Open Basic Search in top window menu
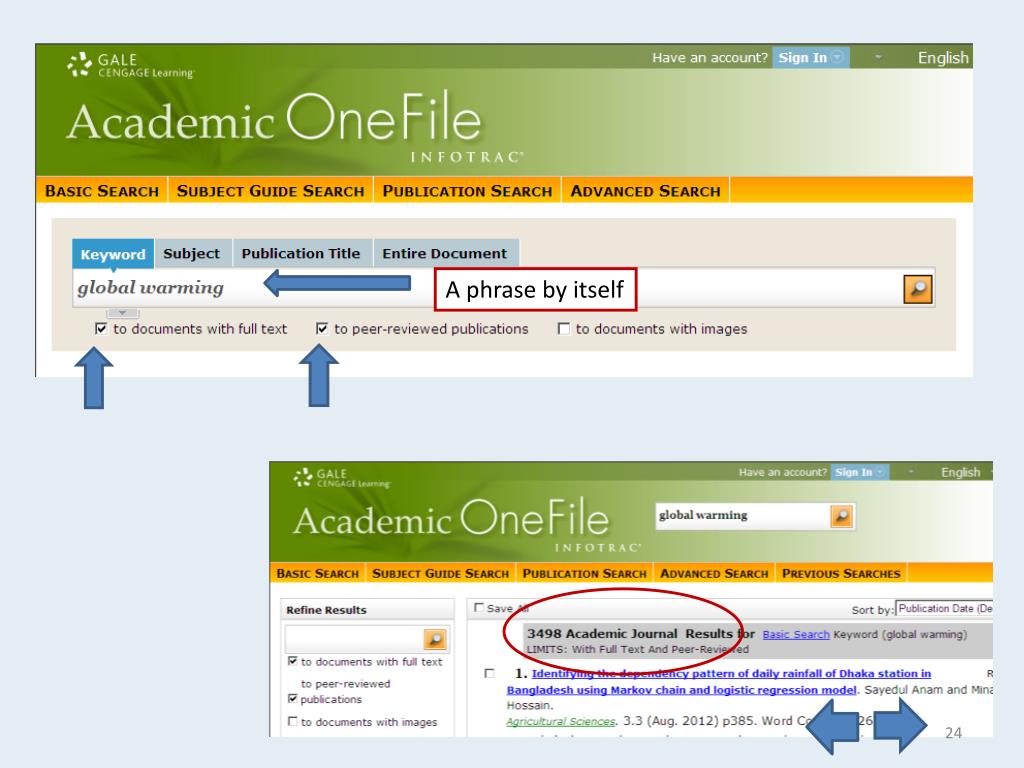This screenshot has height=768, width=1024. click(x=102, y=191)
